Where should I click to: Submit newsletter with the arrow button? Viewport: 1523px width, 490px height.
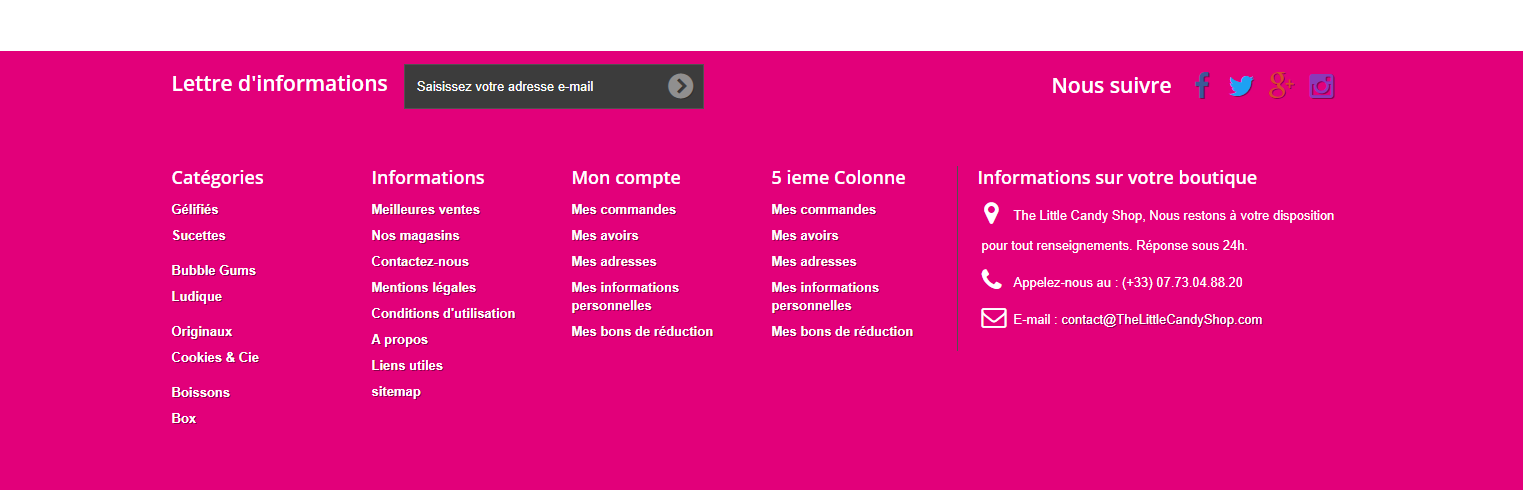pos(680,86)
